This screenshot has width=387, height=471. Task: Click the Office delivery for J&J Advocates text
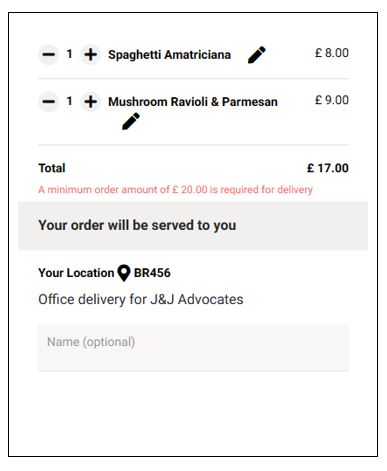141,299
